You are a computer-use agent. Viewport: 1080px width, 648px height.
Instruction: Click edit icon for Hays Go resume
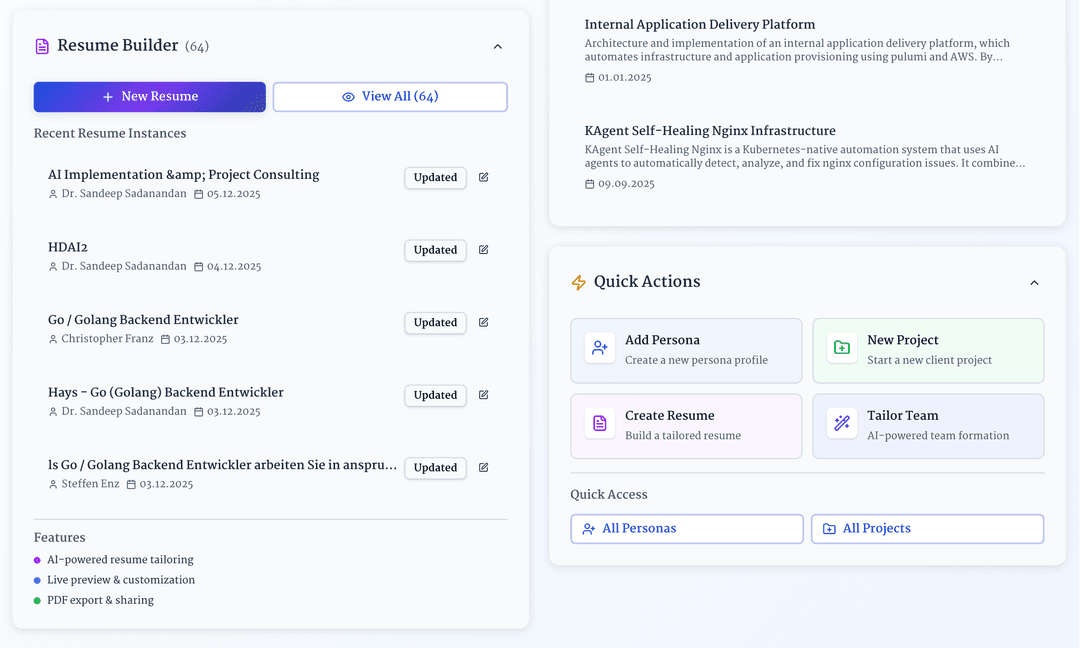click(x=484, y=395)
